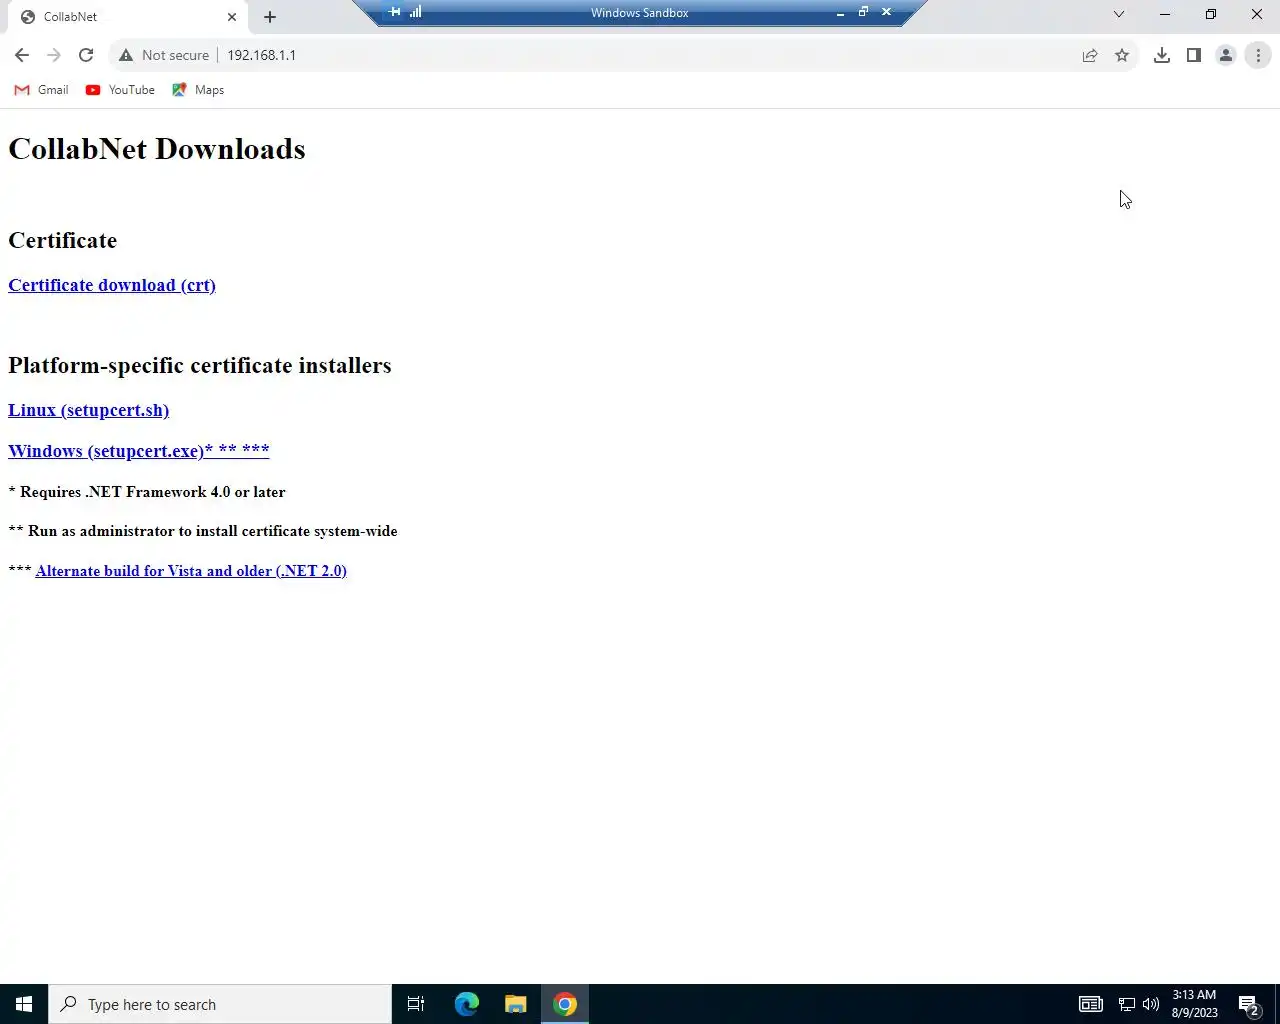Open the notification center icon
This screenshot has height=1024, width=1280.
pyautogui.click(x=1249, y=1004)
